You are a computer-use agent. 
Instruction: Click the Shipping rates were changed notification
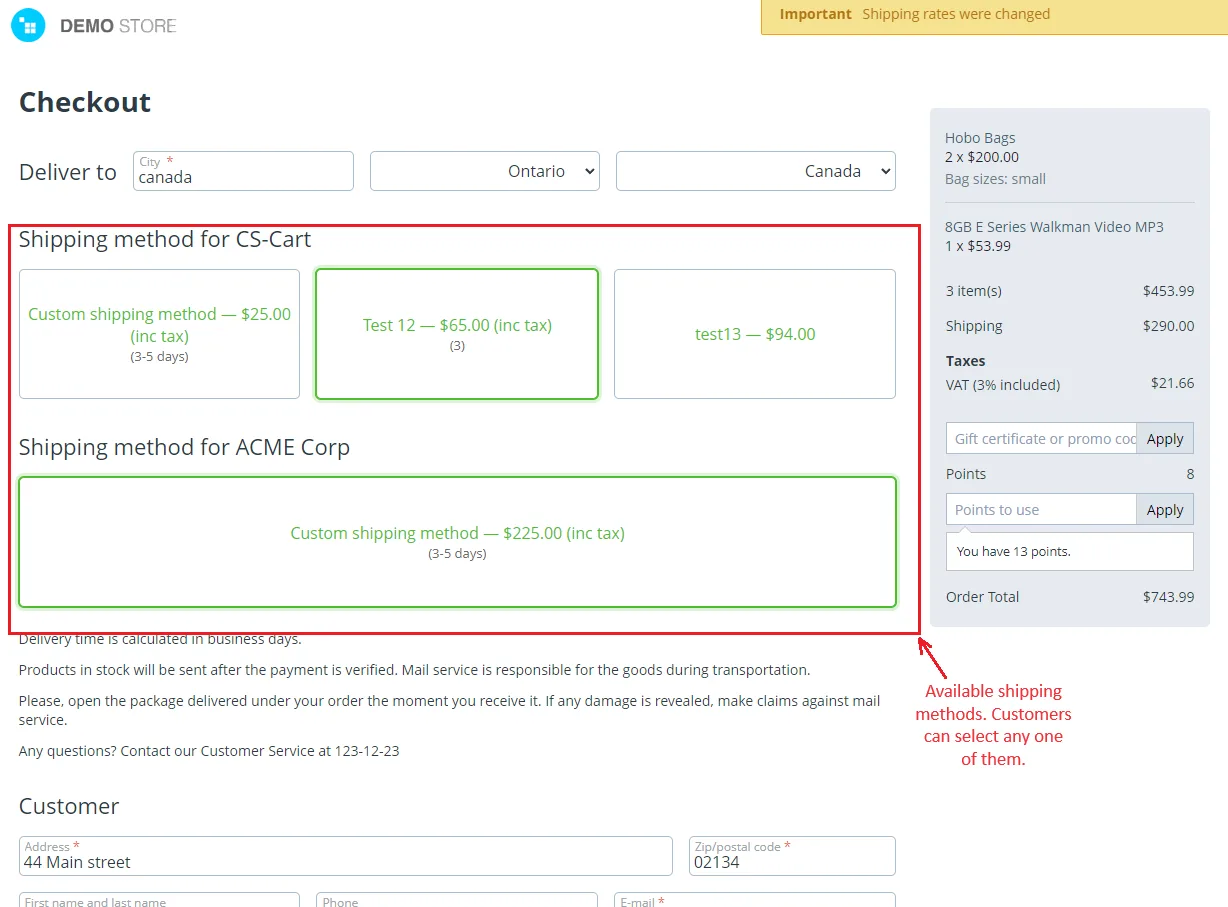[994, 15]
